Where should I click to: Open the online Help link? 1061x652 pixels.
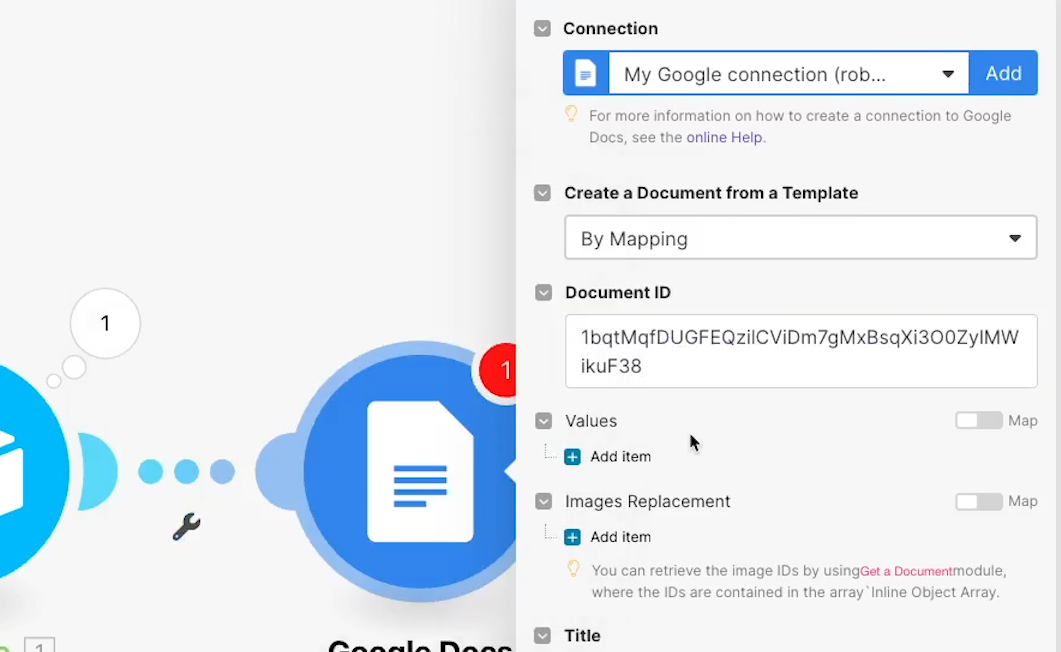coord(724,137)
